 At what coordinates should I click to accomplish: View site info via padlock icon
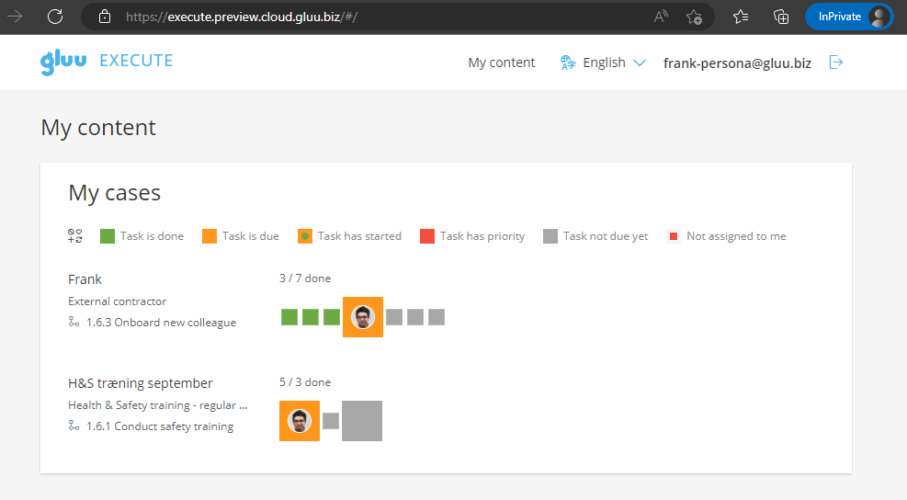pyautogui.click(x=104, y=16)
